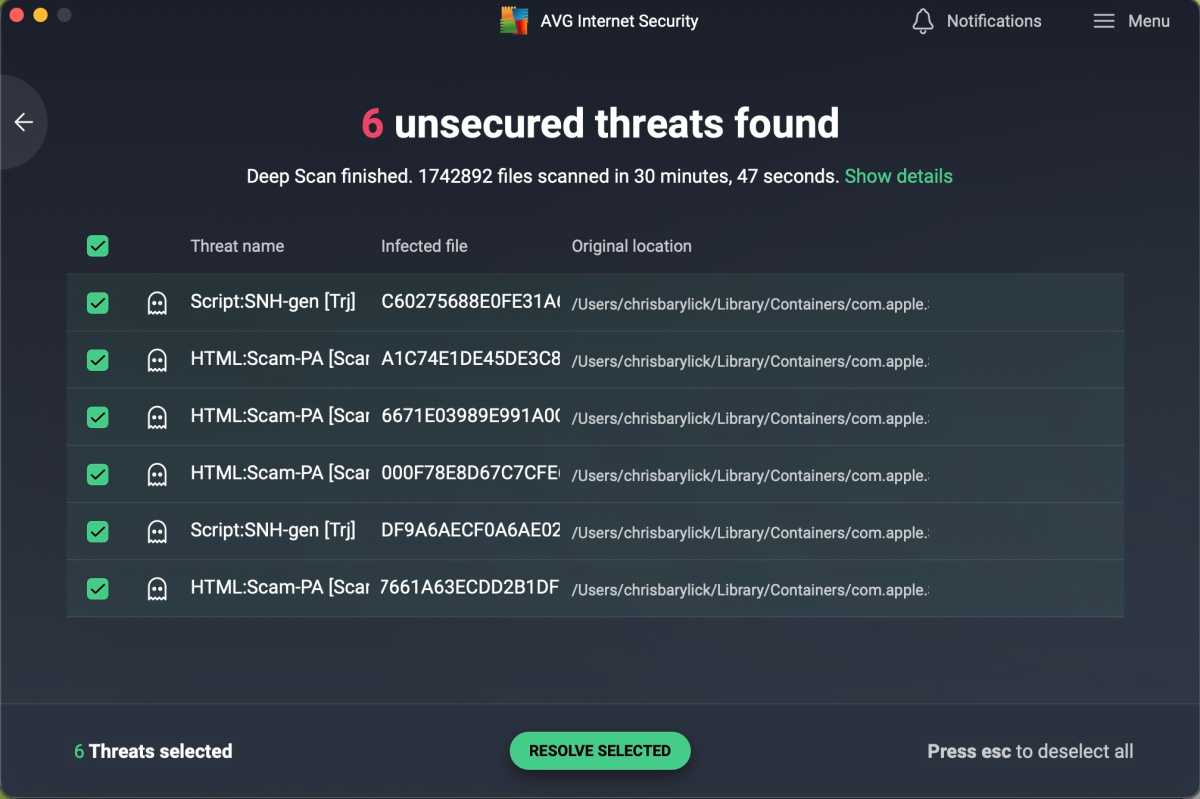Select Notifications in the top bar
This screenshot has height=799, width=1200.
pos(993,20)
